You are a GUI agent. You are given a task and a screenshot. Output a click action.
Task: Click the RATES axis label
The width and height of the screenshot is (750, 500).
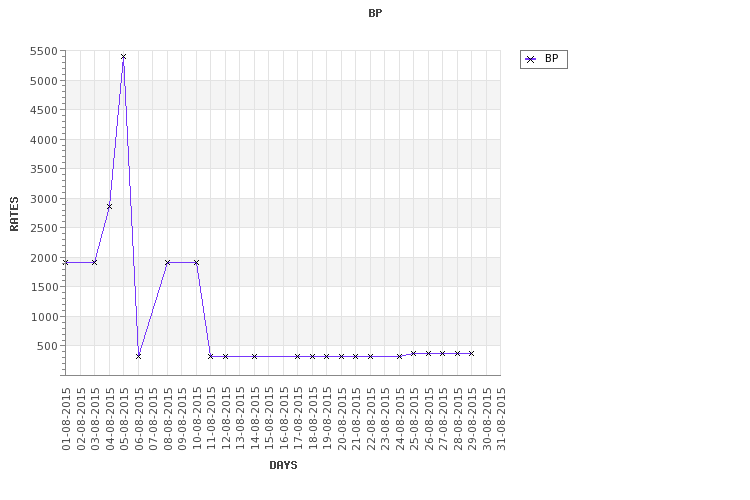14,214
